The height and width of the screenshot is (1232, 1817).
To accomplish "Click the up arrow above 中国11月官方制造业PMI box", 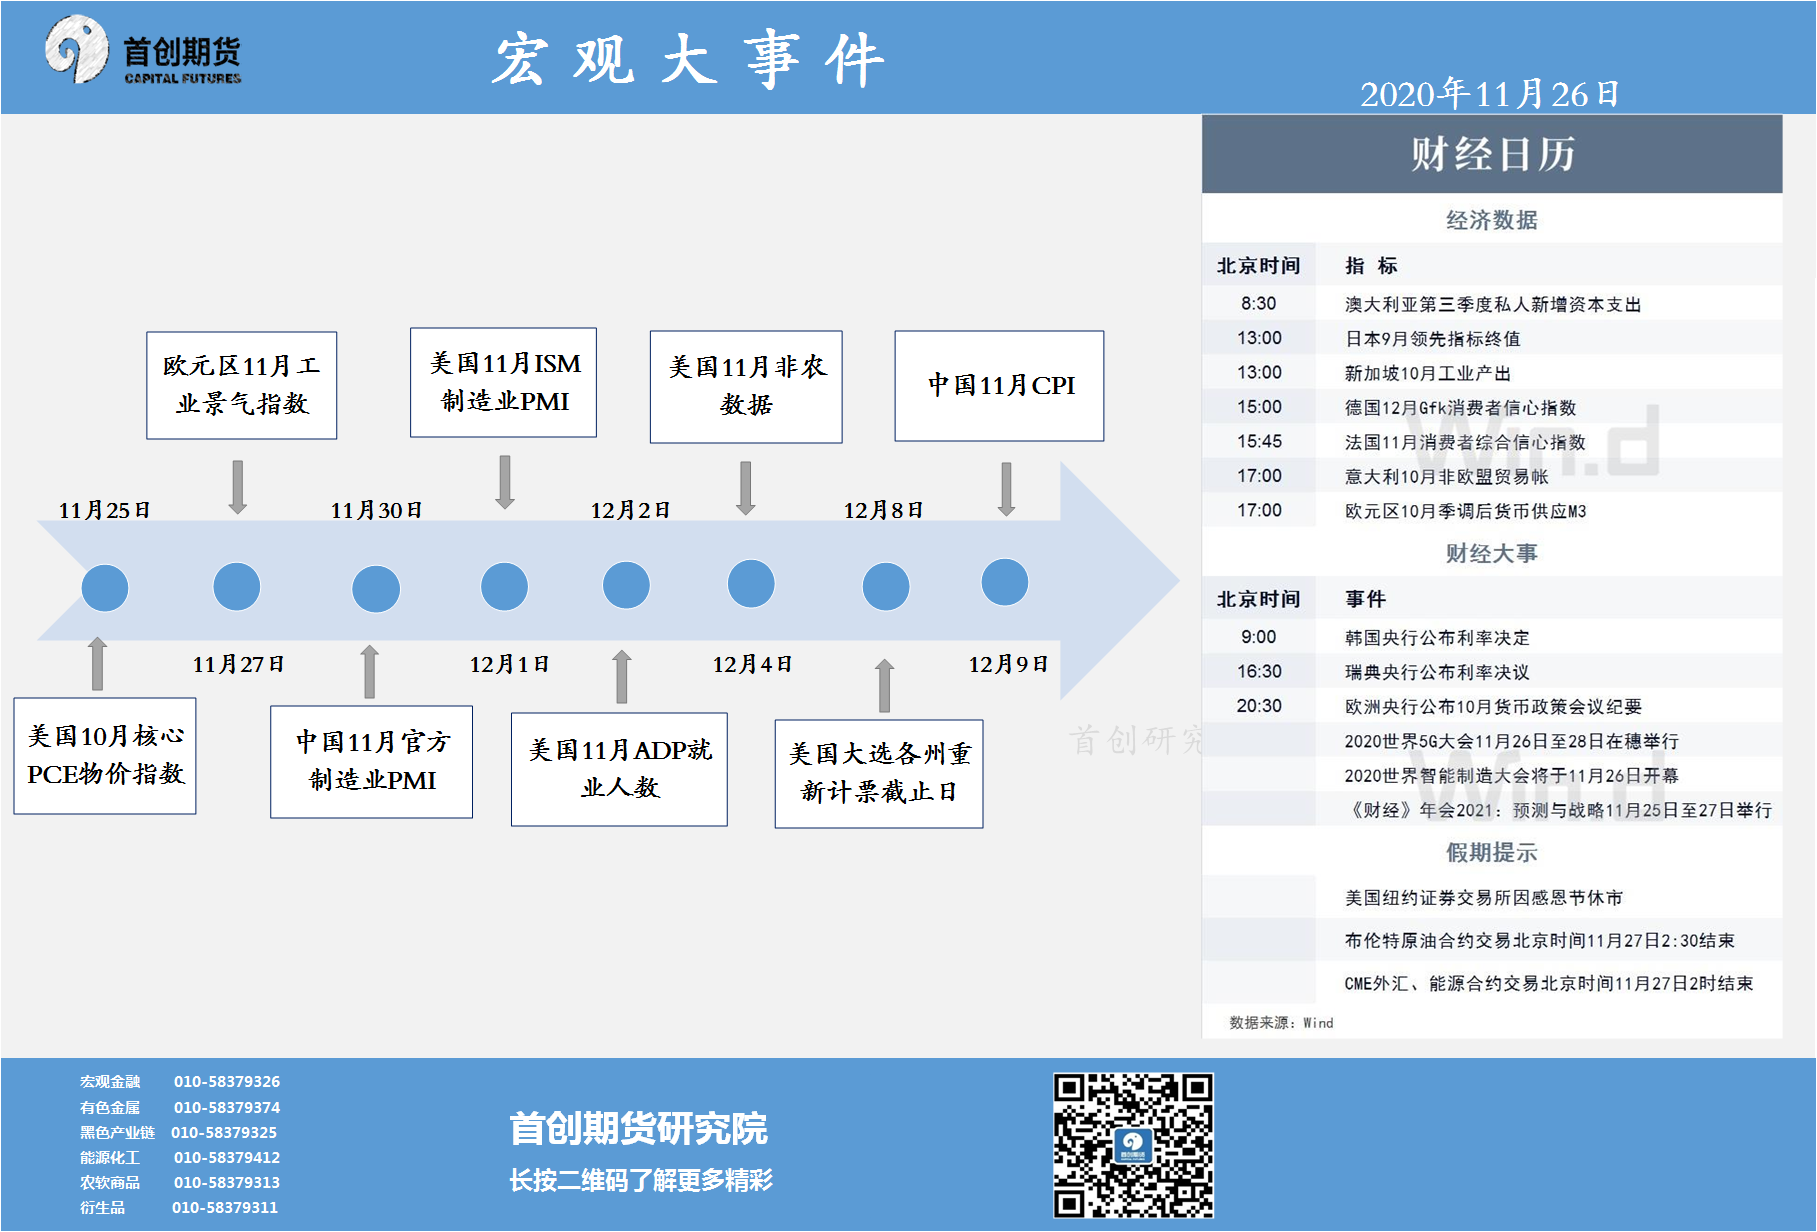I will pyautogui.click(x=370, y=671).
